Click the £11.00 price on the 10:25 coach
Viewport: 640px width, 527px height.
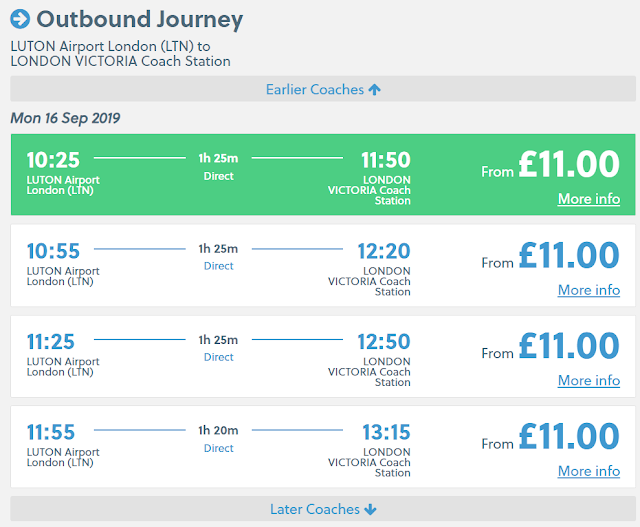(x=568, y=165)
